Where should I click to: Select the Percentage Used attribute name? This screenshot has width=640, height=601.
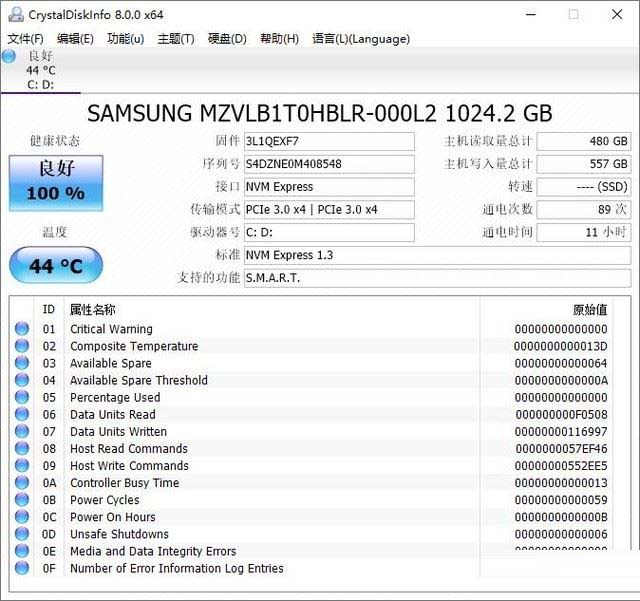115,398
